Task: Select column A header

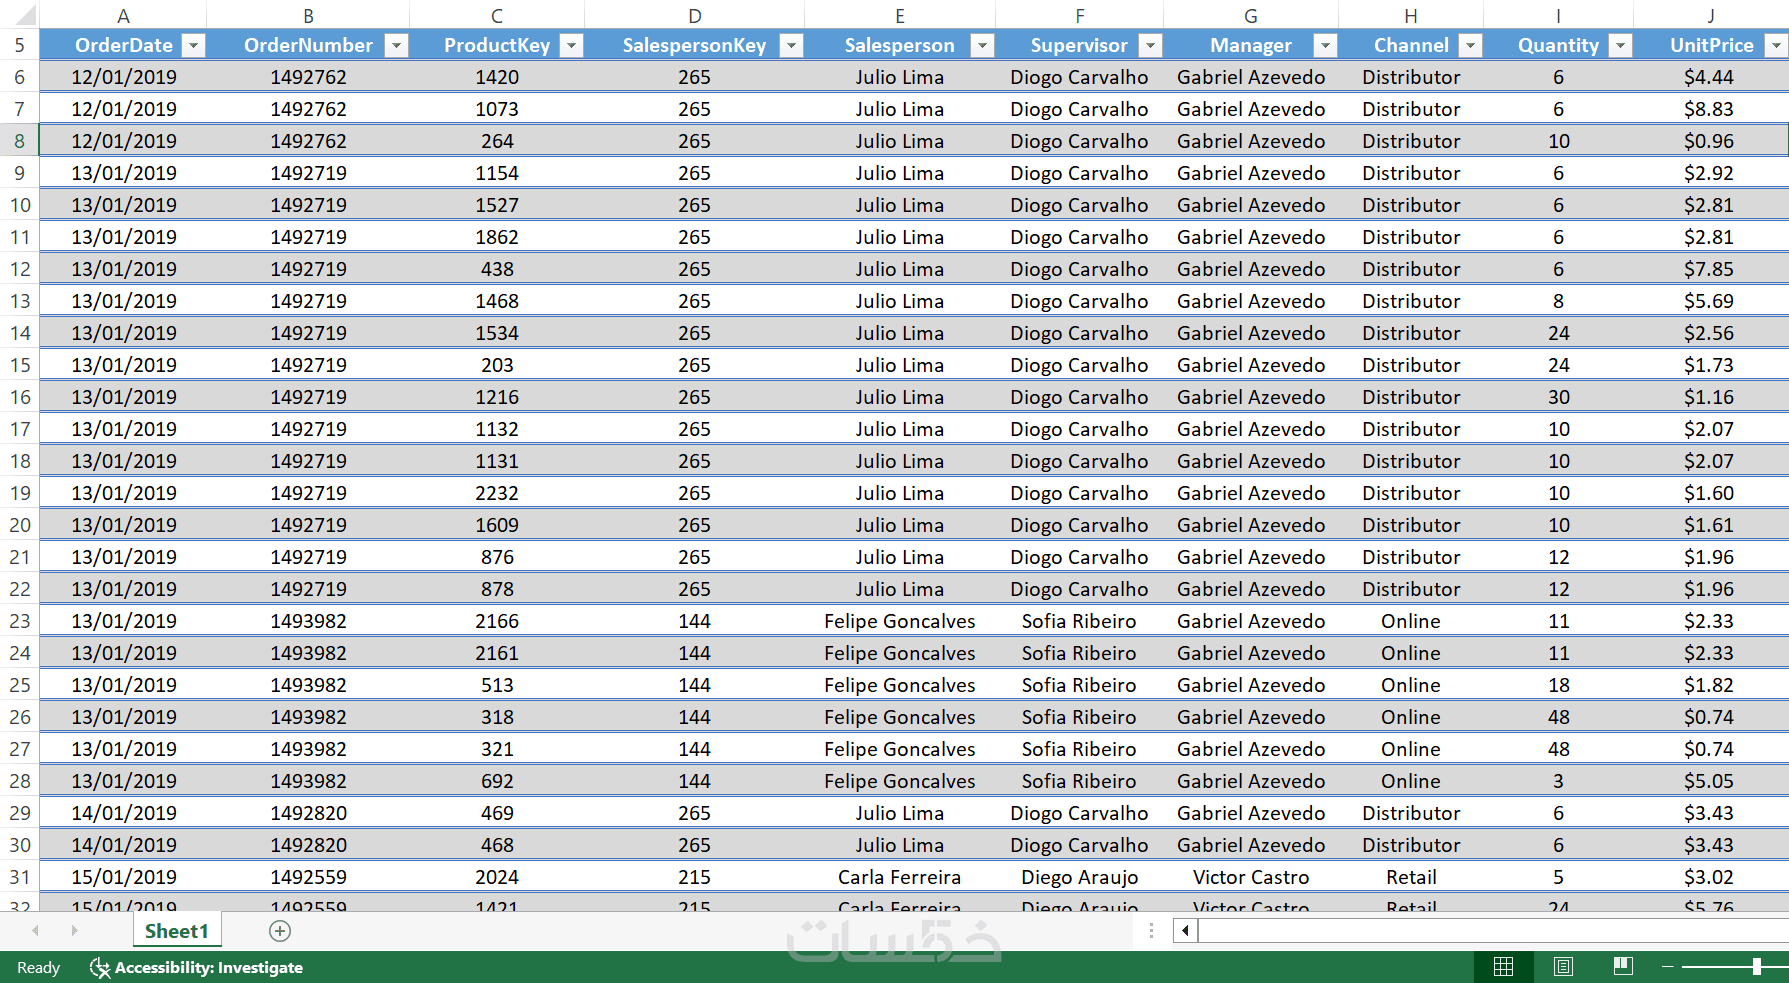Action: pyautogui.click(x=123, y=15)
